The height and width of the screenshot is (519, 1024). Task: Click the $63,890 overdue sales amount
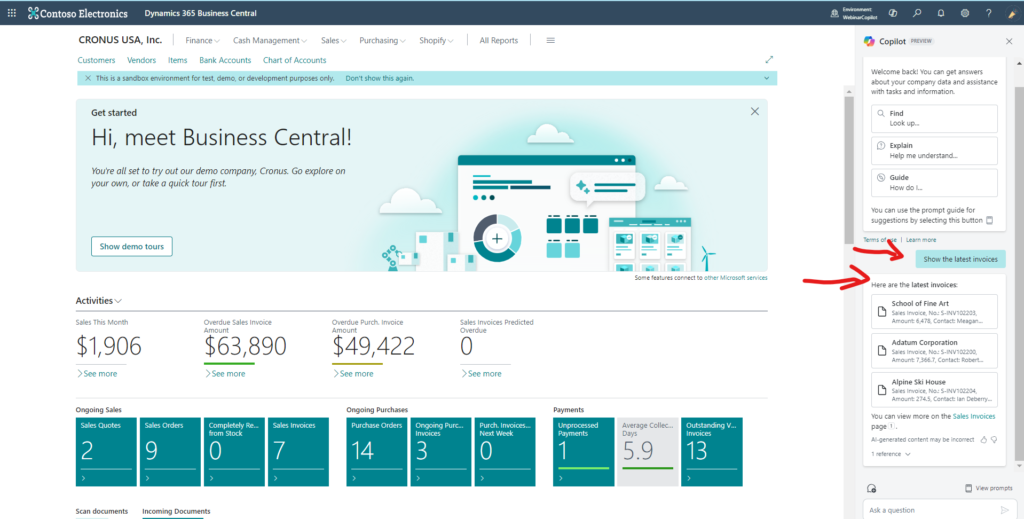pyautogui.click(x=246, y=346)
